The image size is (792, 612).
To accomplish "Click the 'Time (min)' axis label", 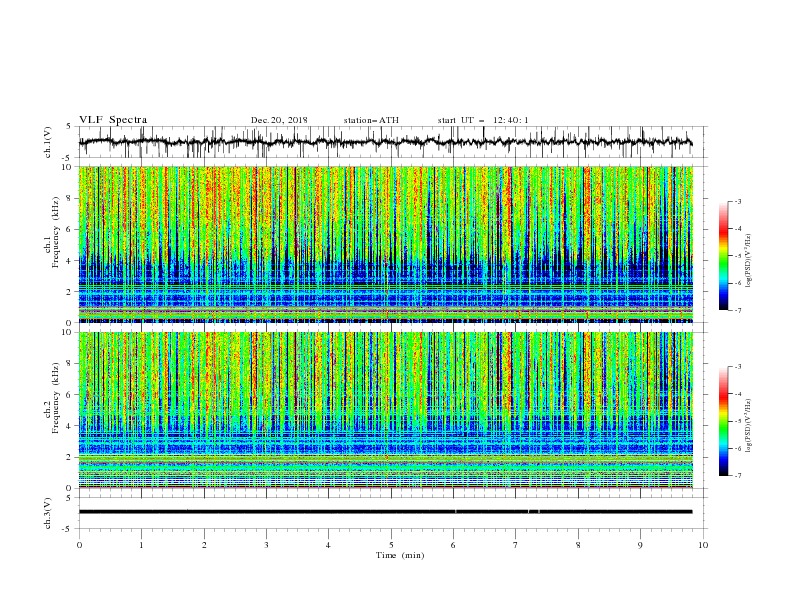I will [400, 555].
